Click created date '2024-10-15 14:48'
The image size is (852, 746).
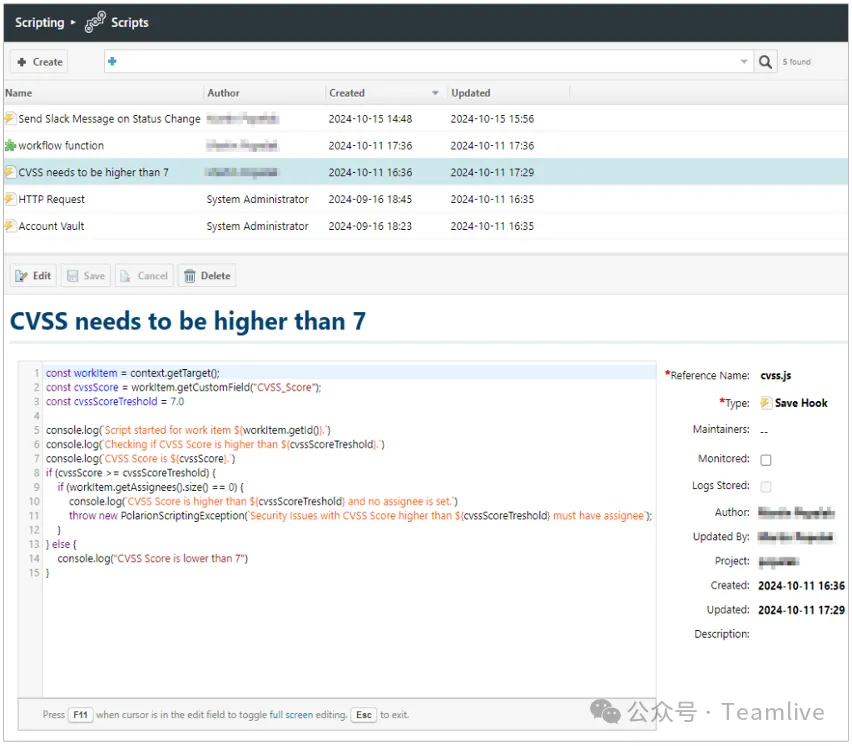(370, 118)
